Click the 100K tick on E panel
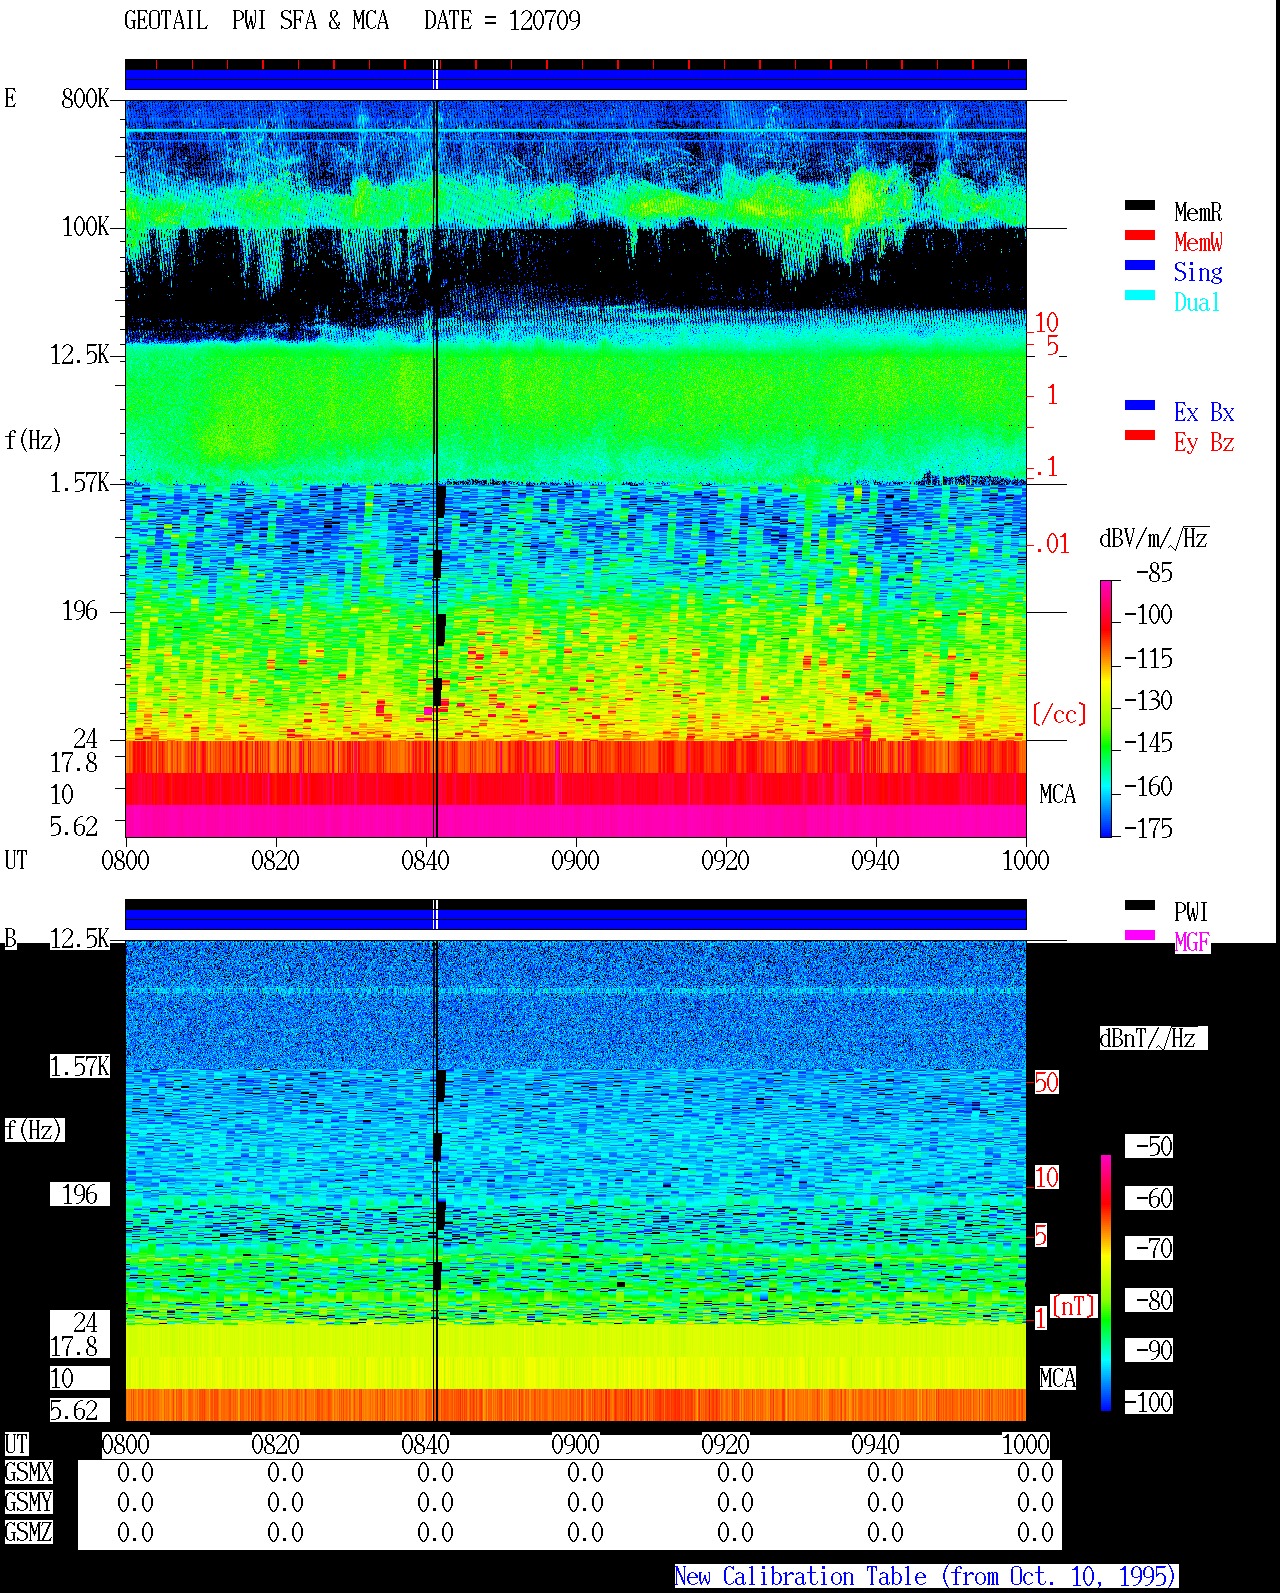This screenshot has height=1593, width=1280. click(85, 227)
